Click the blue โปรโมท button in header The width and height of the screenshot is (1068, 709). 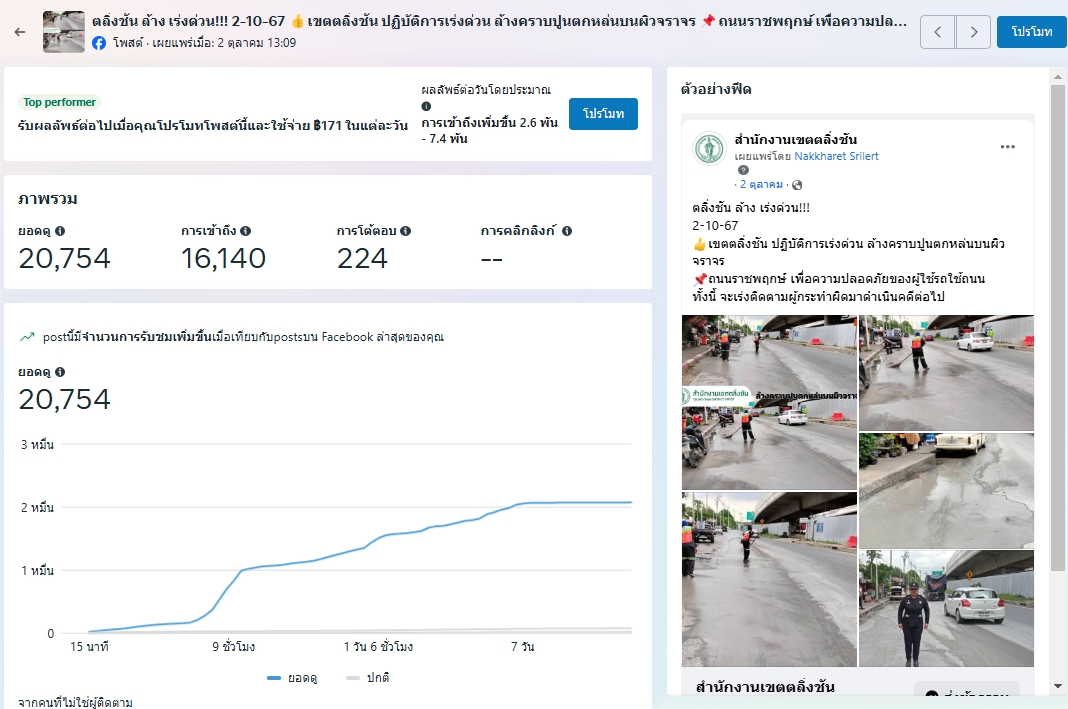[x=1031, y=32]
